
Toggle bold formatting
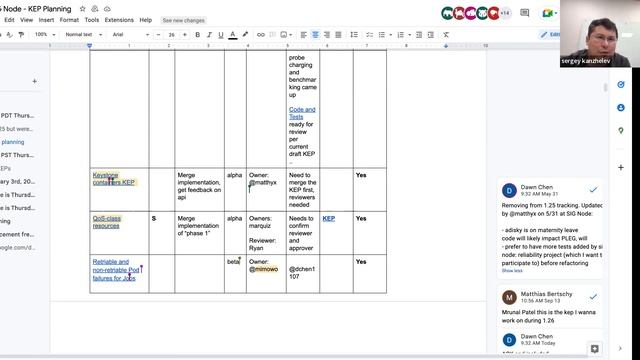click(x=198, y=35)
